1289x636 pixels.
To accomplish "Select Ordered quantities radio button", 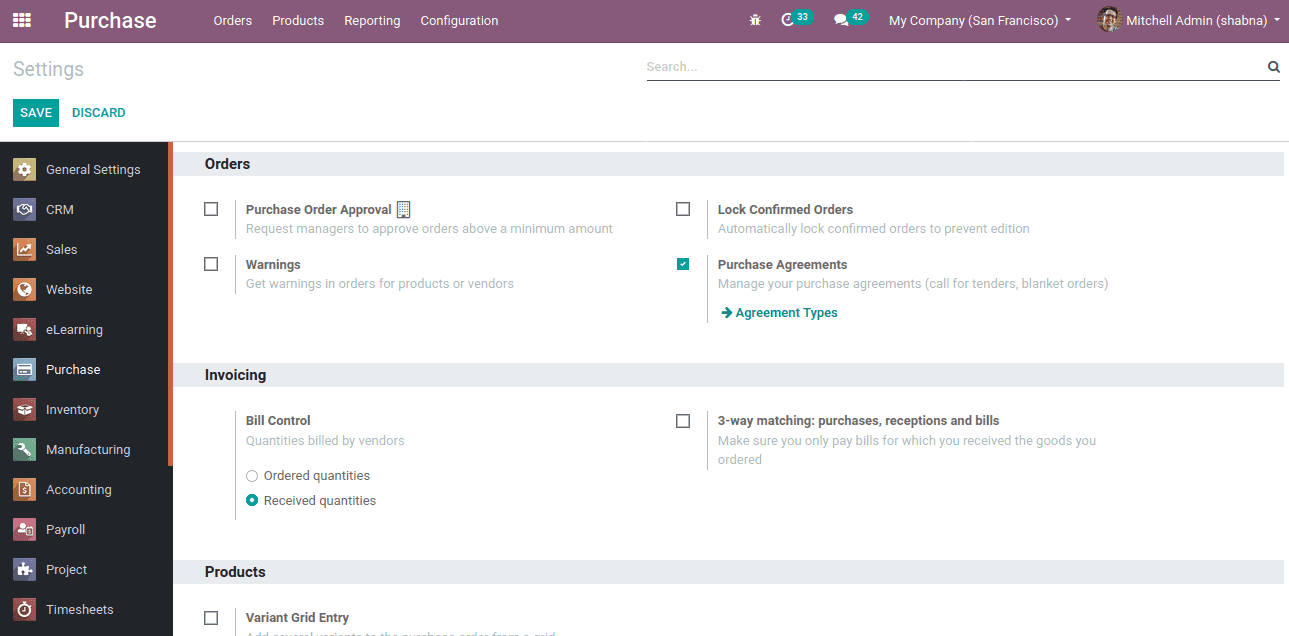I will click(x=252, y=476).
